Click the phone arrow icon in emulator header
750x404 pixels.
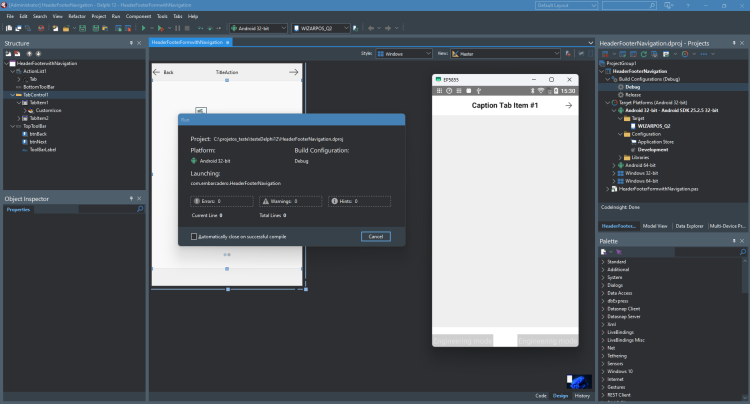[x=568, y=105]
